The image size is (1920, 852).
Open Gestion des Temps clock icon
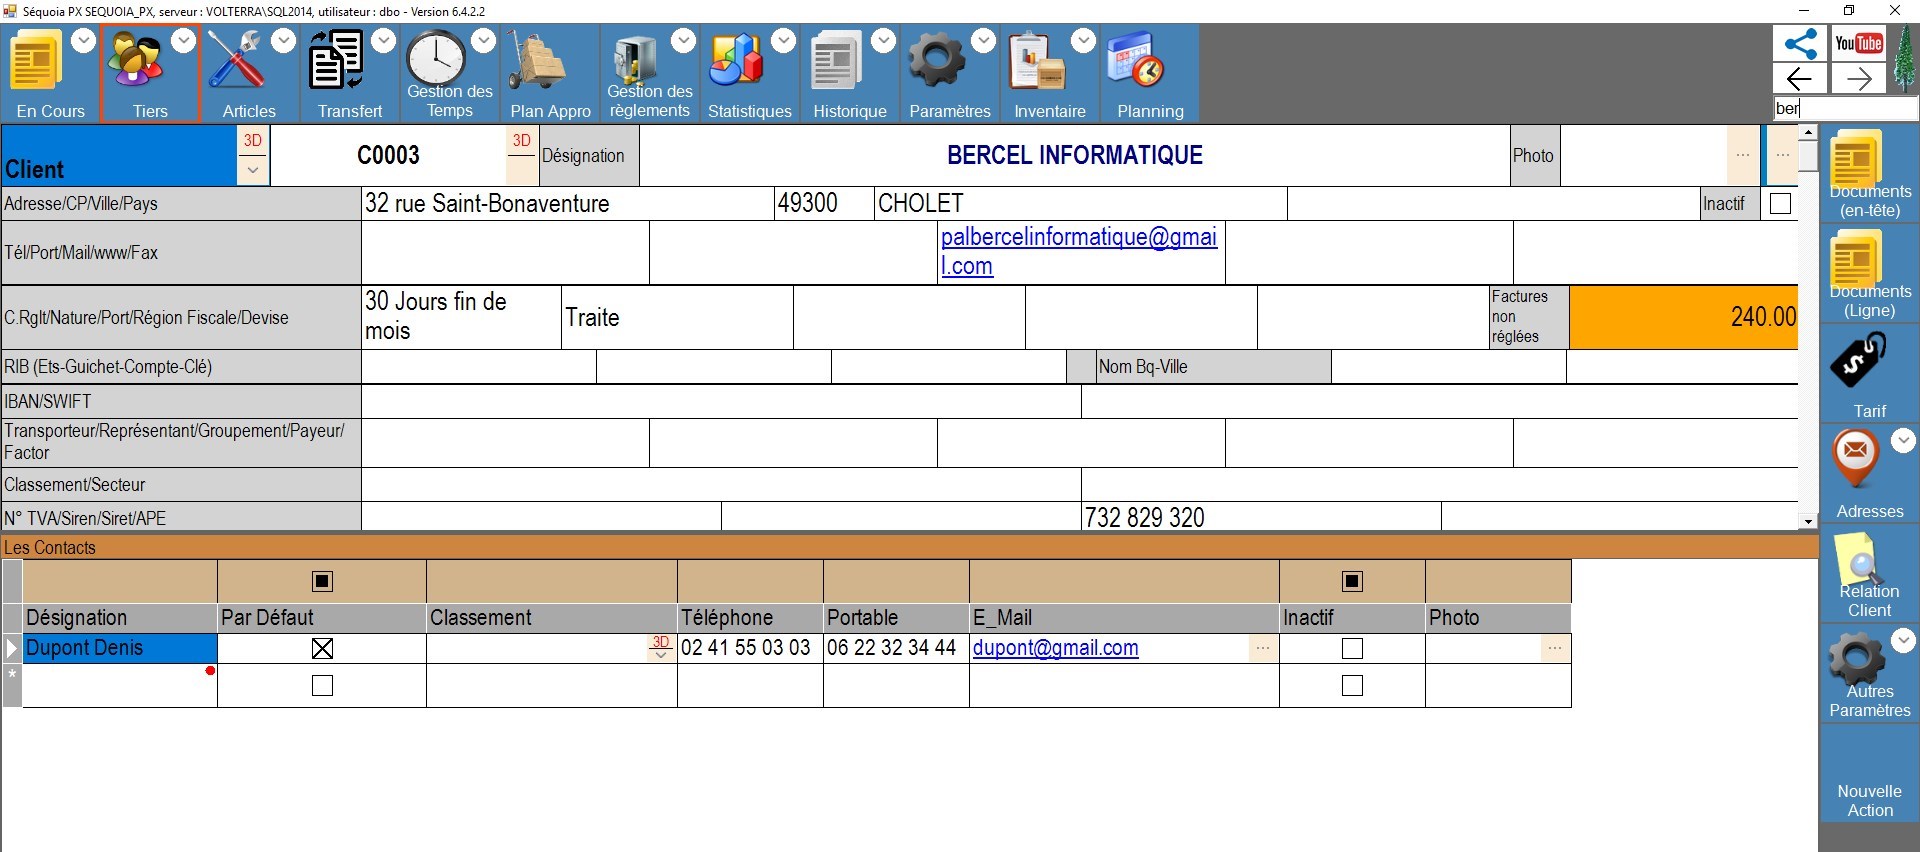436,58
